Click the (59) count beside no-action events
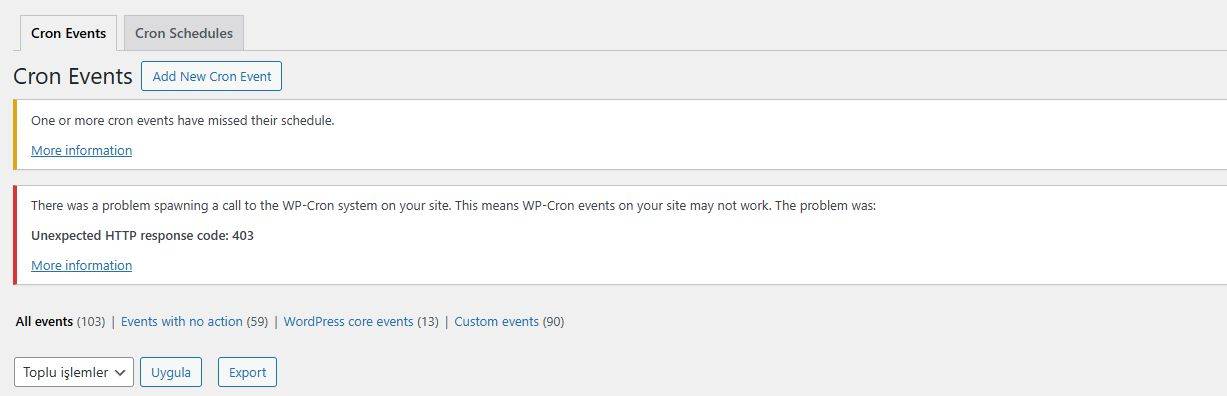Viewport: 1227px width, 396px height. click(257, 321)
